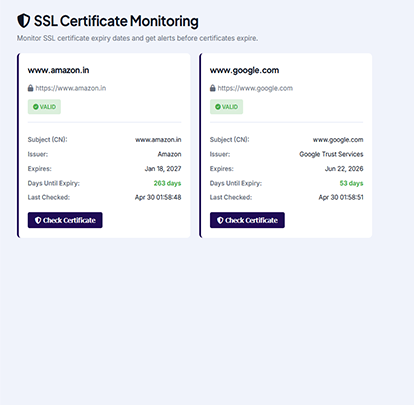
Task: Click the issuer value Google Trust Services
Action: click(x=331, y=154)
